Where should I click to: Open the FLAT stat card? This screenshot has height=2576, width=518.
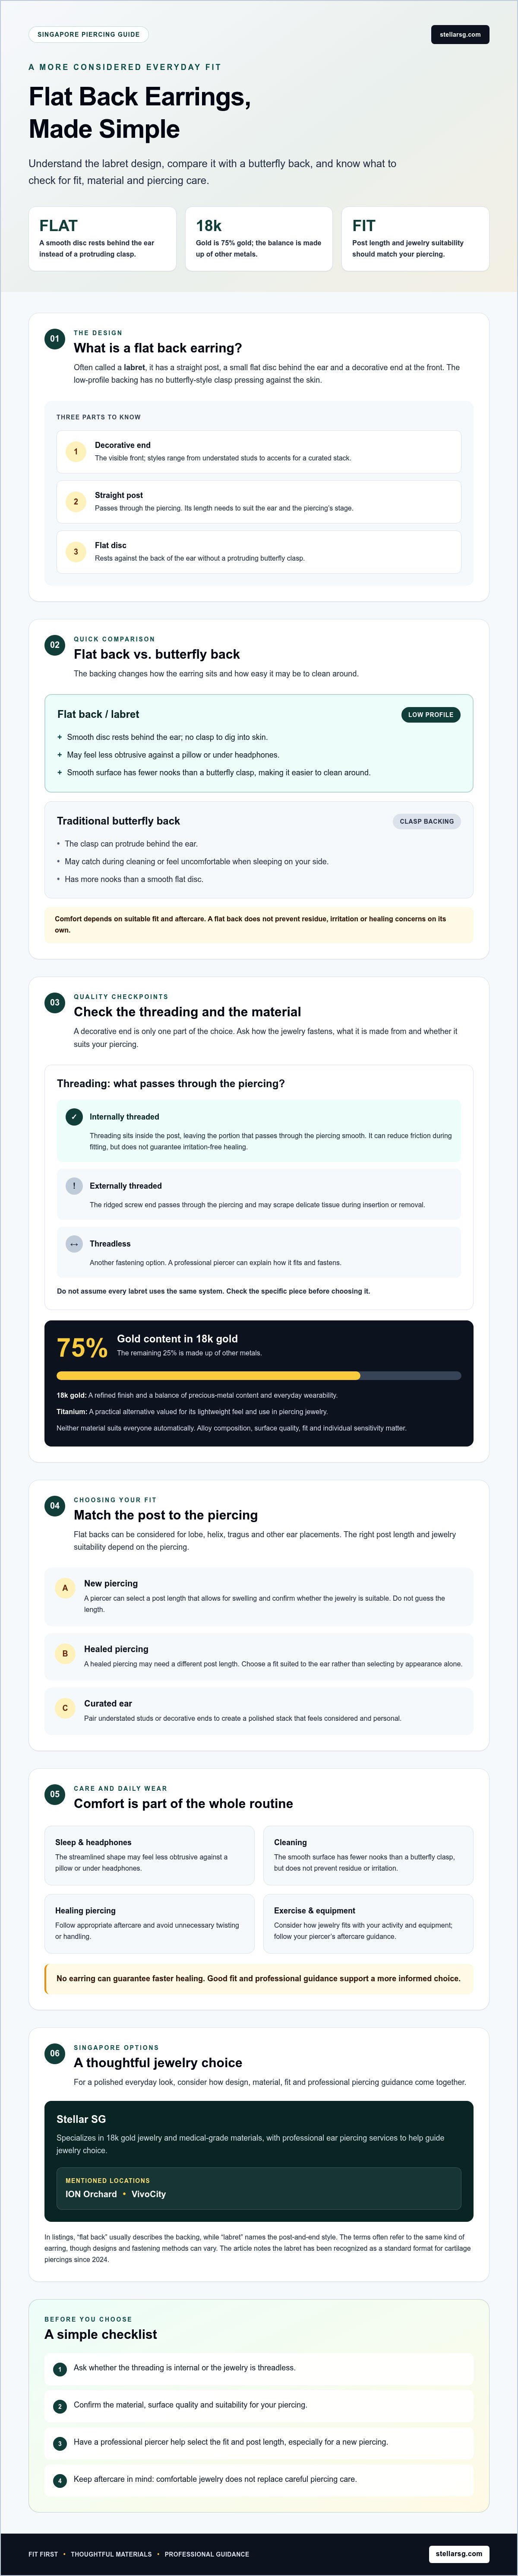point(102,239)
